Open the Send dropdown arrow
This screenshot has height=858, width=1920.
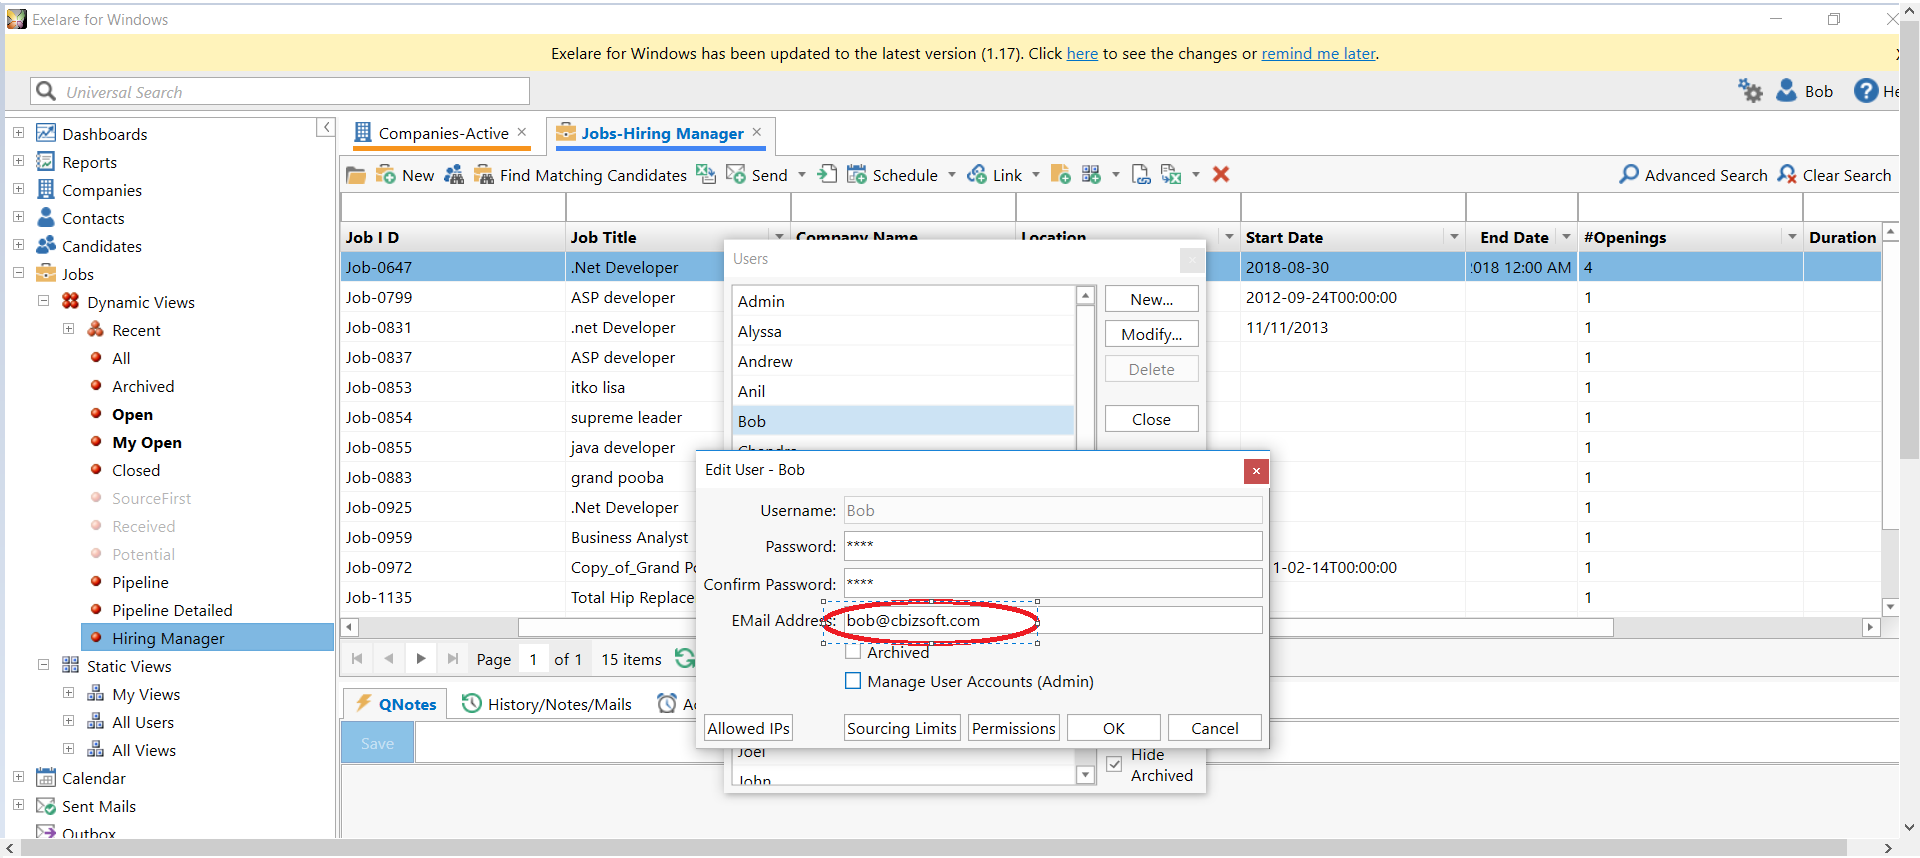point(802,175)
